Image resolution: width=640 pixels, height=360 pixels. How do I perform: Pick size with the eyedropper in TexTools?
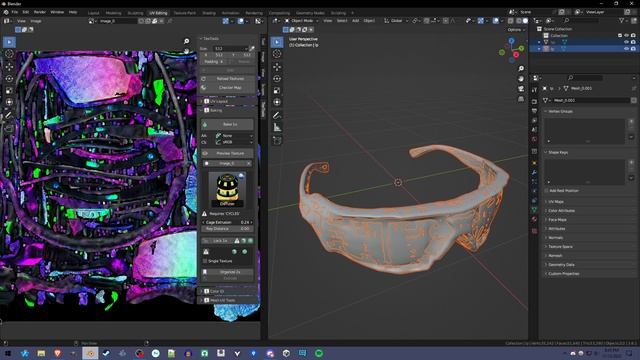click(x=252, y=49)
